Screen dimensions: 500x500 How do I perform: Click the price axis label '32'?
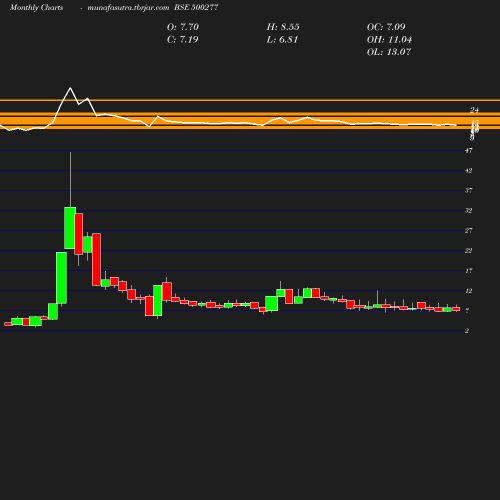coord(469,211)
